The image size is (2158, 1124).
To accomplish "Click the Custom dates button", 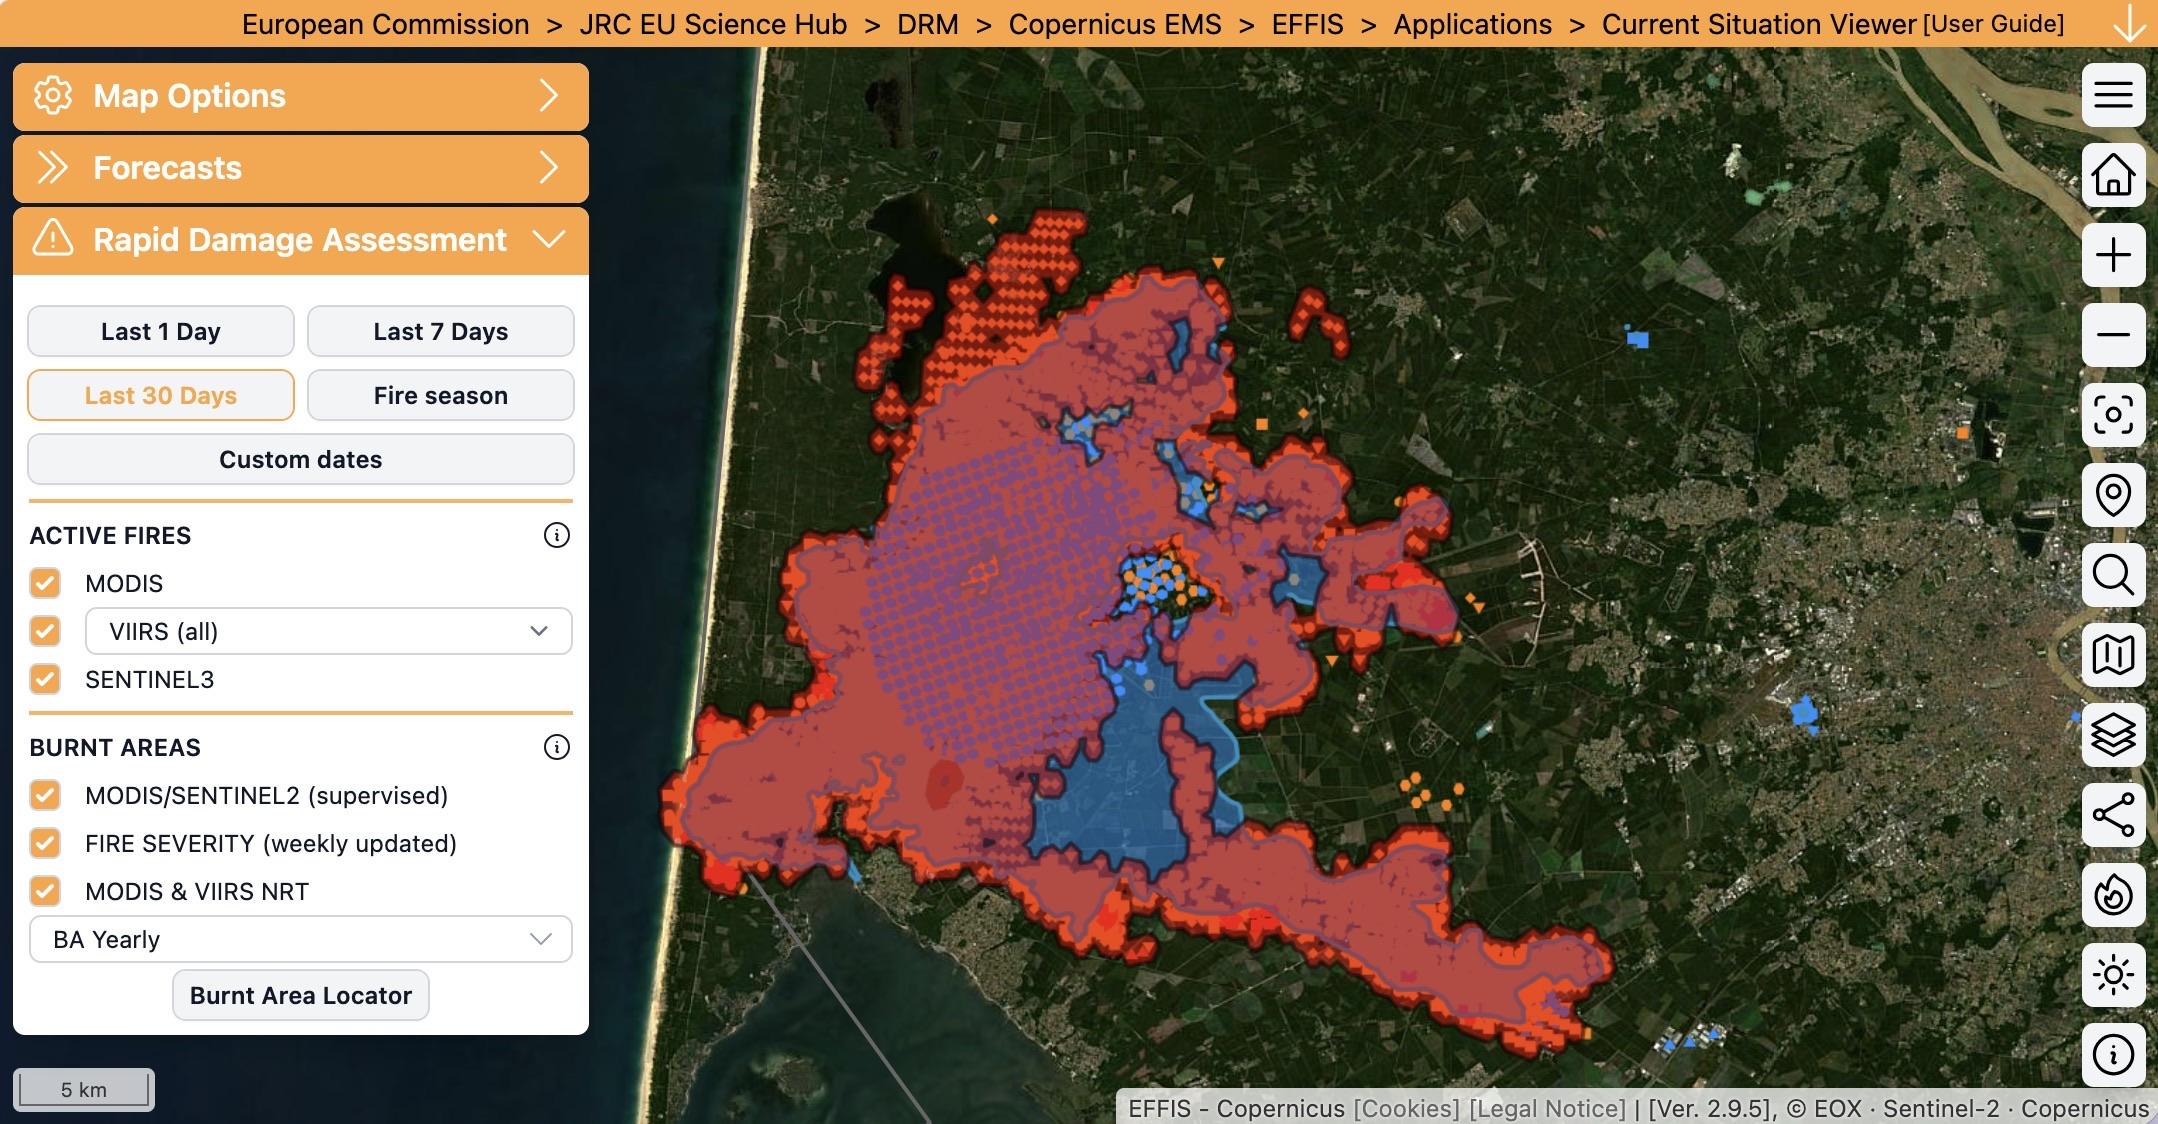I will click(301, 459).
